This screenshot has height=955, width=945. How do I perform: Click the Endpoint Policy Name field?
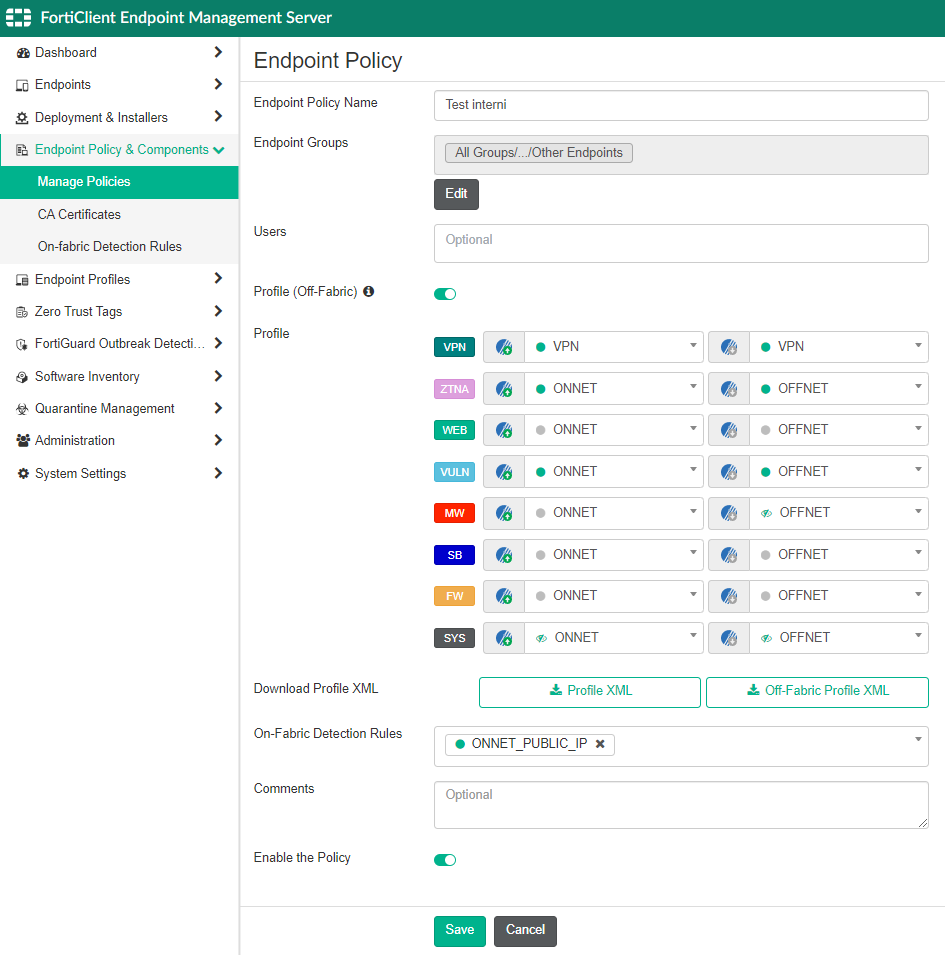pos(681,105)
